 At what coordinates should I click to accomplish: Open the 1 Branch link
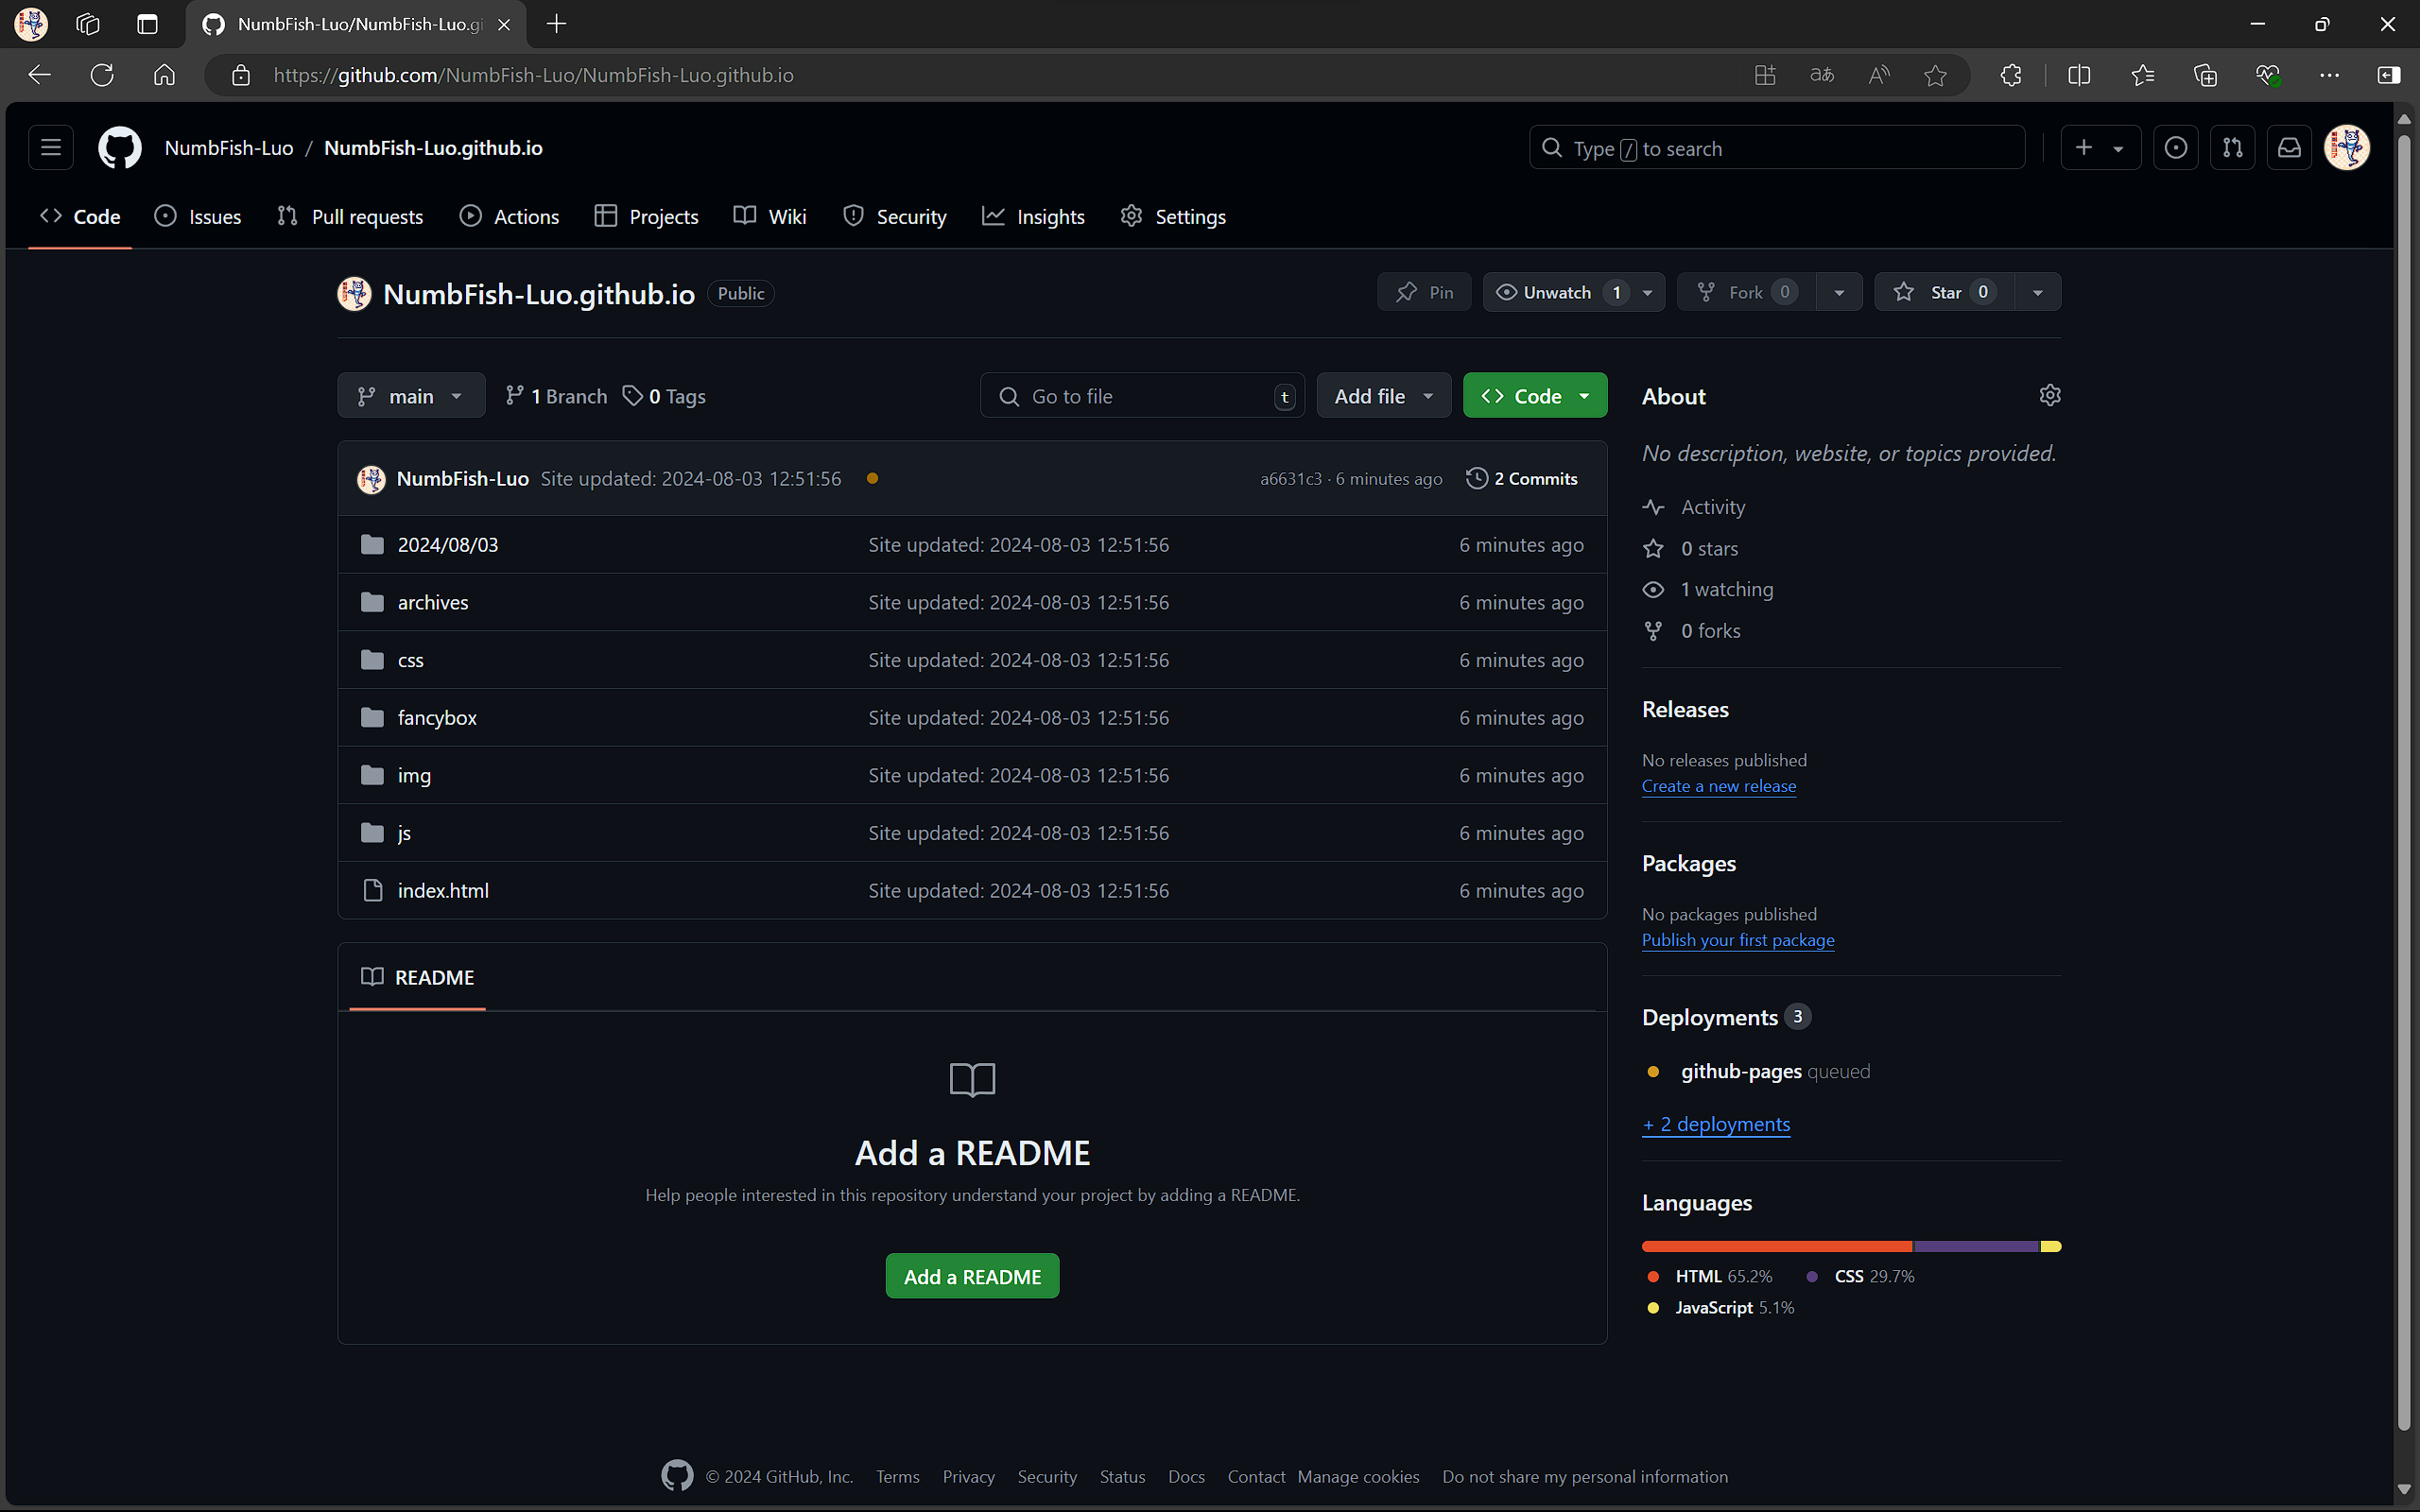coord(556,396)
